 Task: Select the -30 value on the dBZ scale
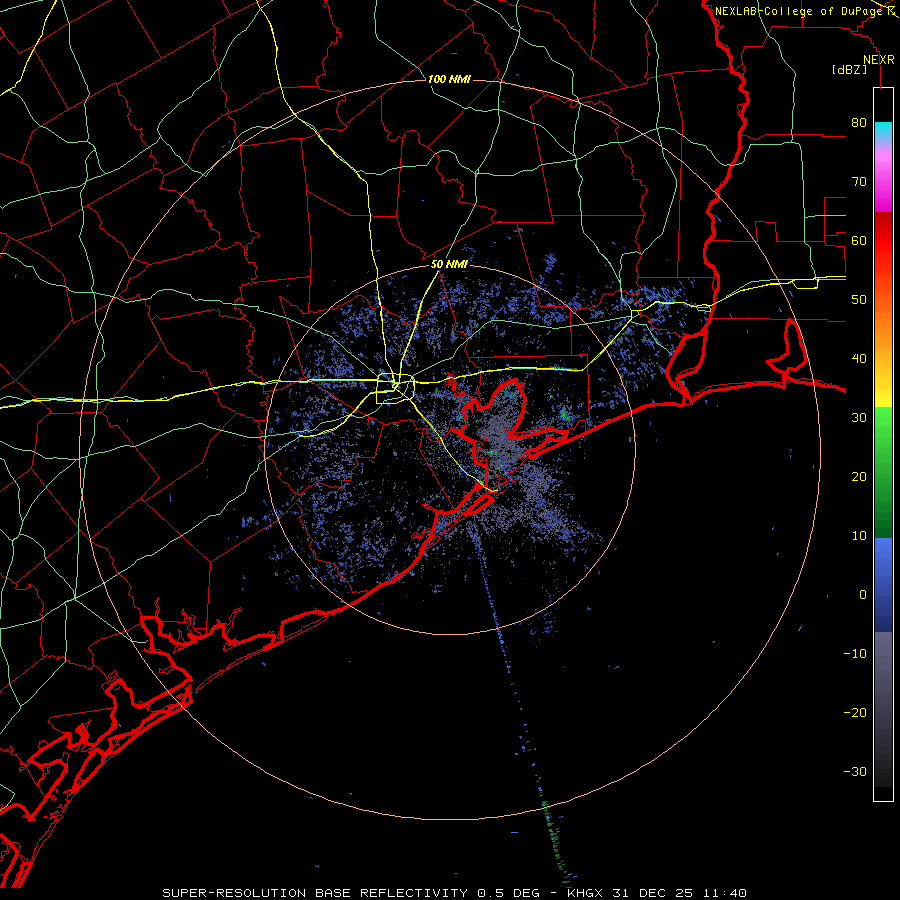coord(855,771)
